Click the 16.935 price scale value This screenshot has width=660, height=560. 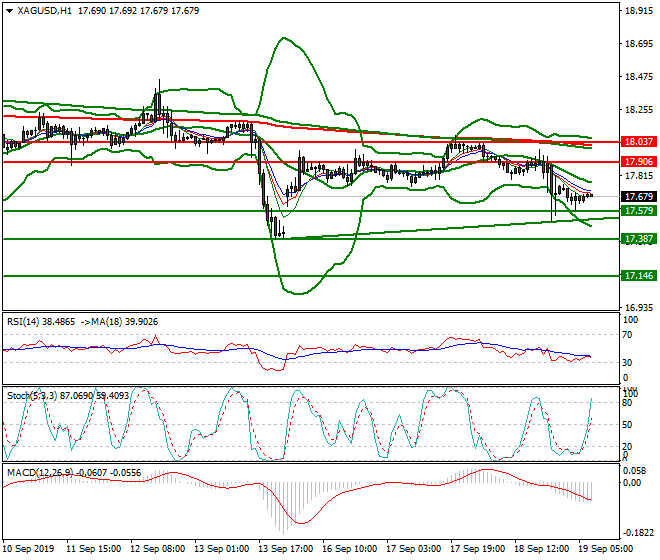639,308
